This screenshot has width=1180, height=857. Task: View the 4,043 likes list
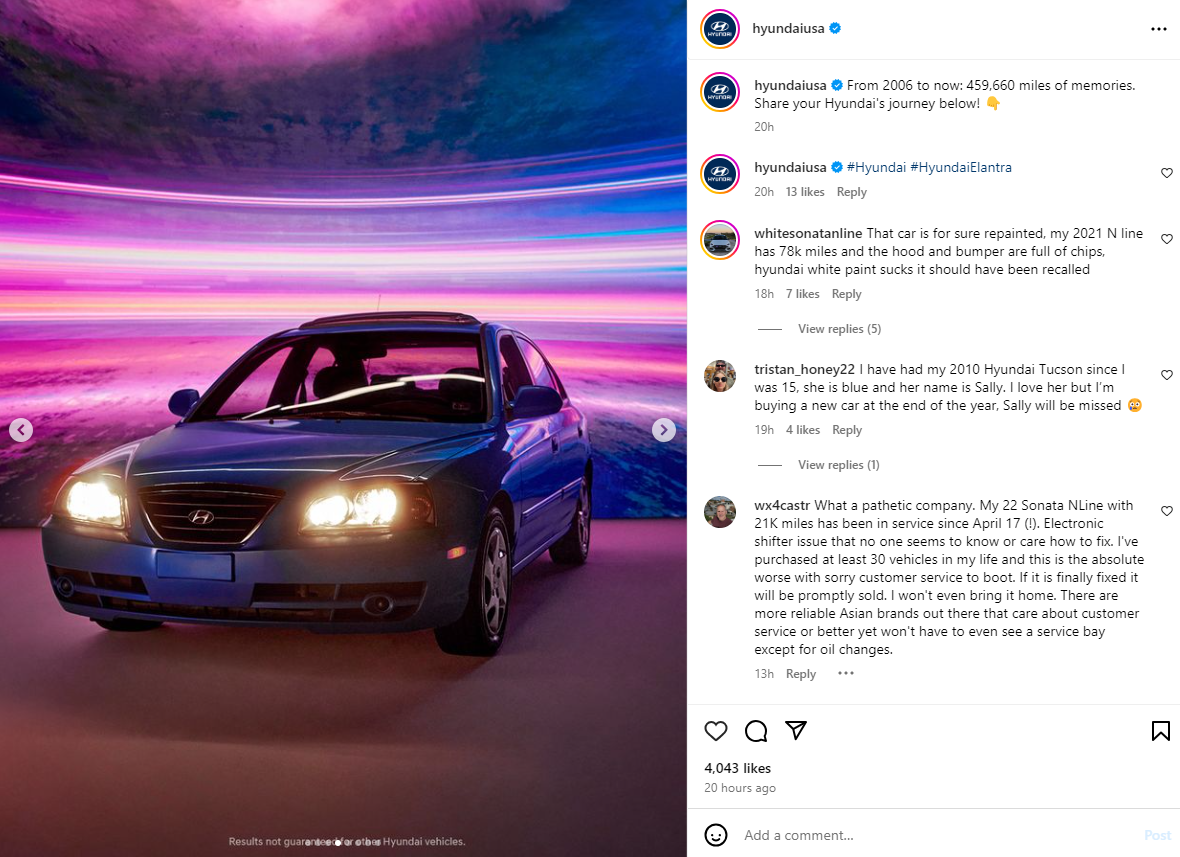pyautogui.click(x=738, y=768)
